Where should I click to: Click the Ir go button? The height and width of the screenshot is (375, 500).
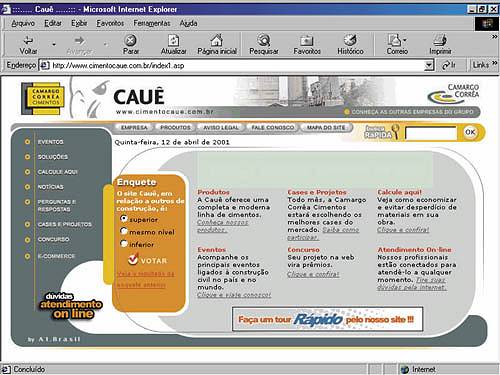pyautogui.click(x=449, y=65)
